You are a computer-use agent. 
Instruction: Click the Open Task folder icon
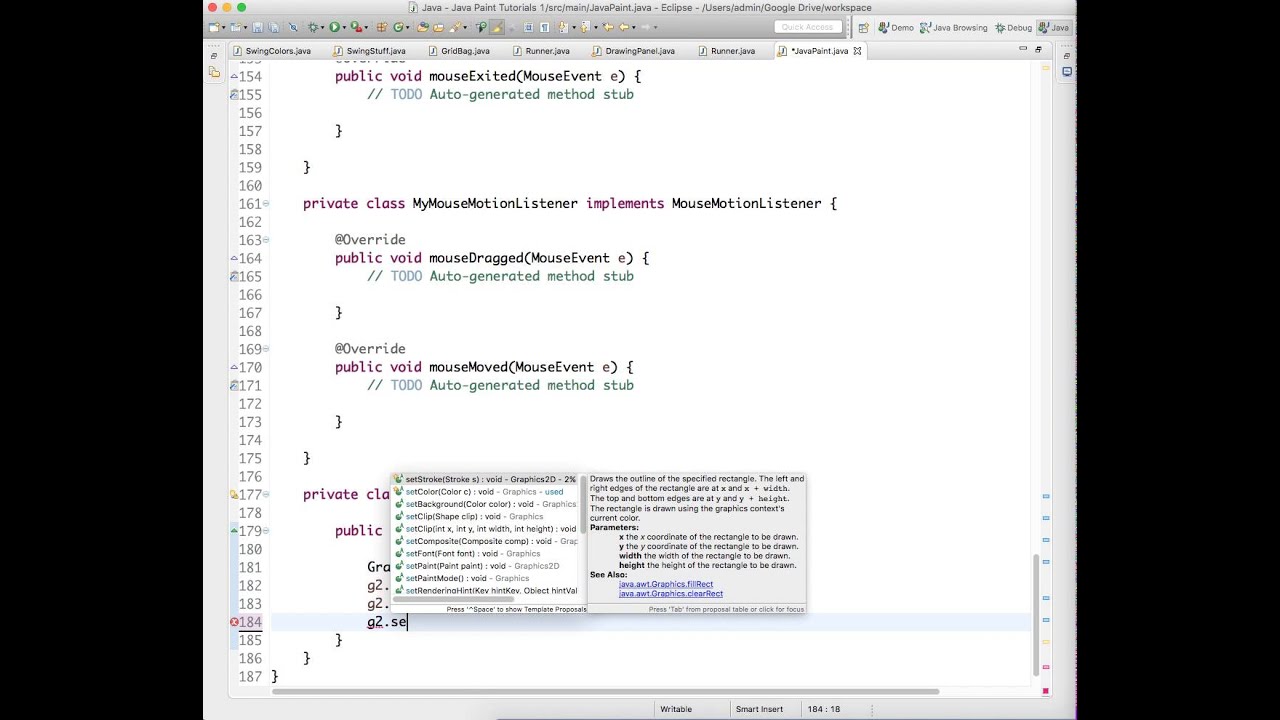click(438, 27)
